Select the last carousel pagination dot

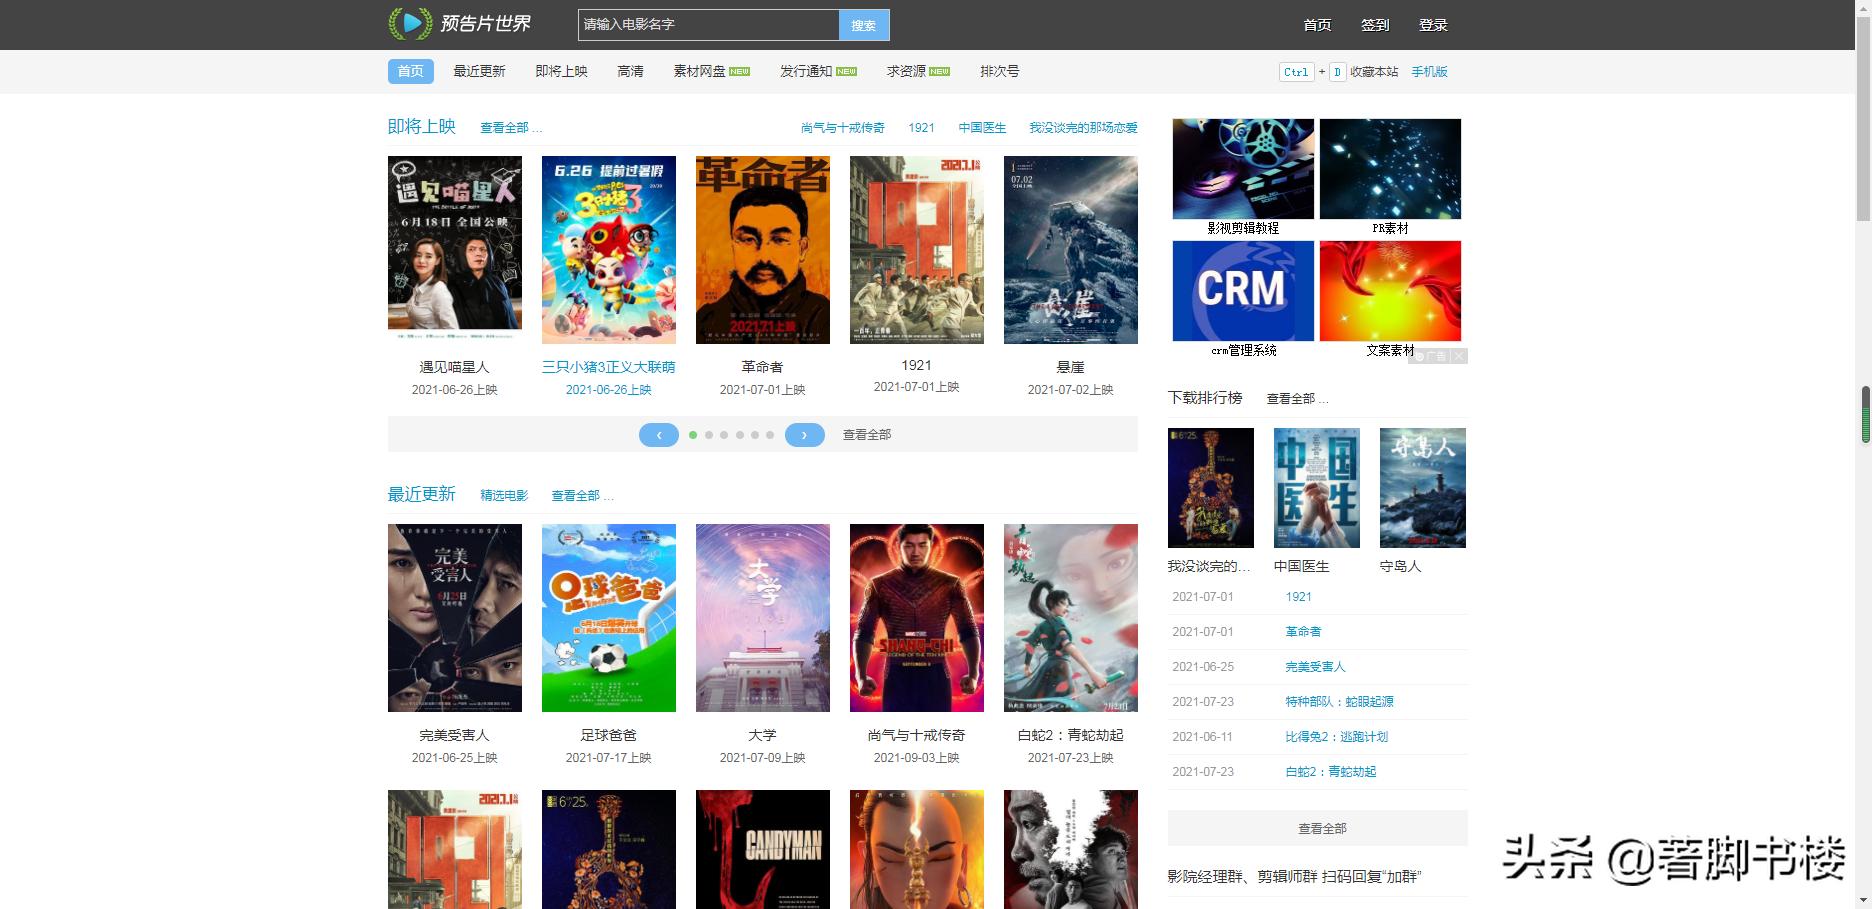click(x=770, y=435)
